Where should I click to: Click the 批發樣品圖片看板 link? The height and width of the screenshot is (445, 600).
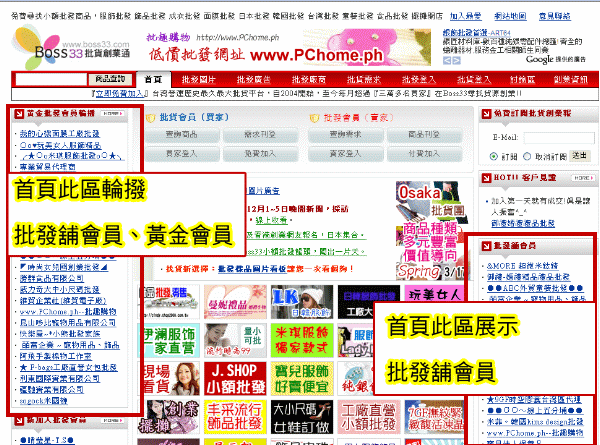point(252,269)
